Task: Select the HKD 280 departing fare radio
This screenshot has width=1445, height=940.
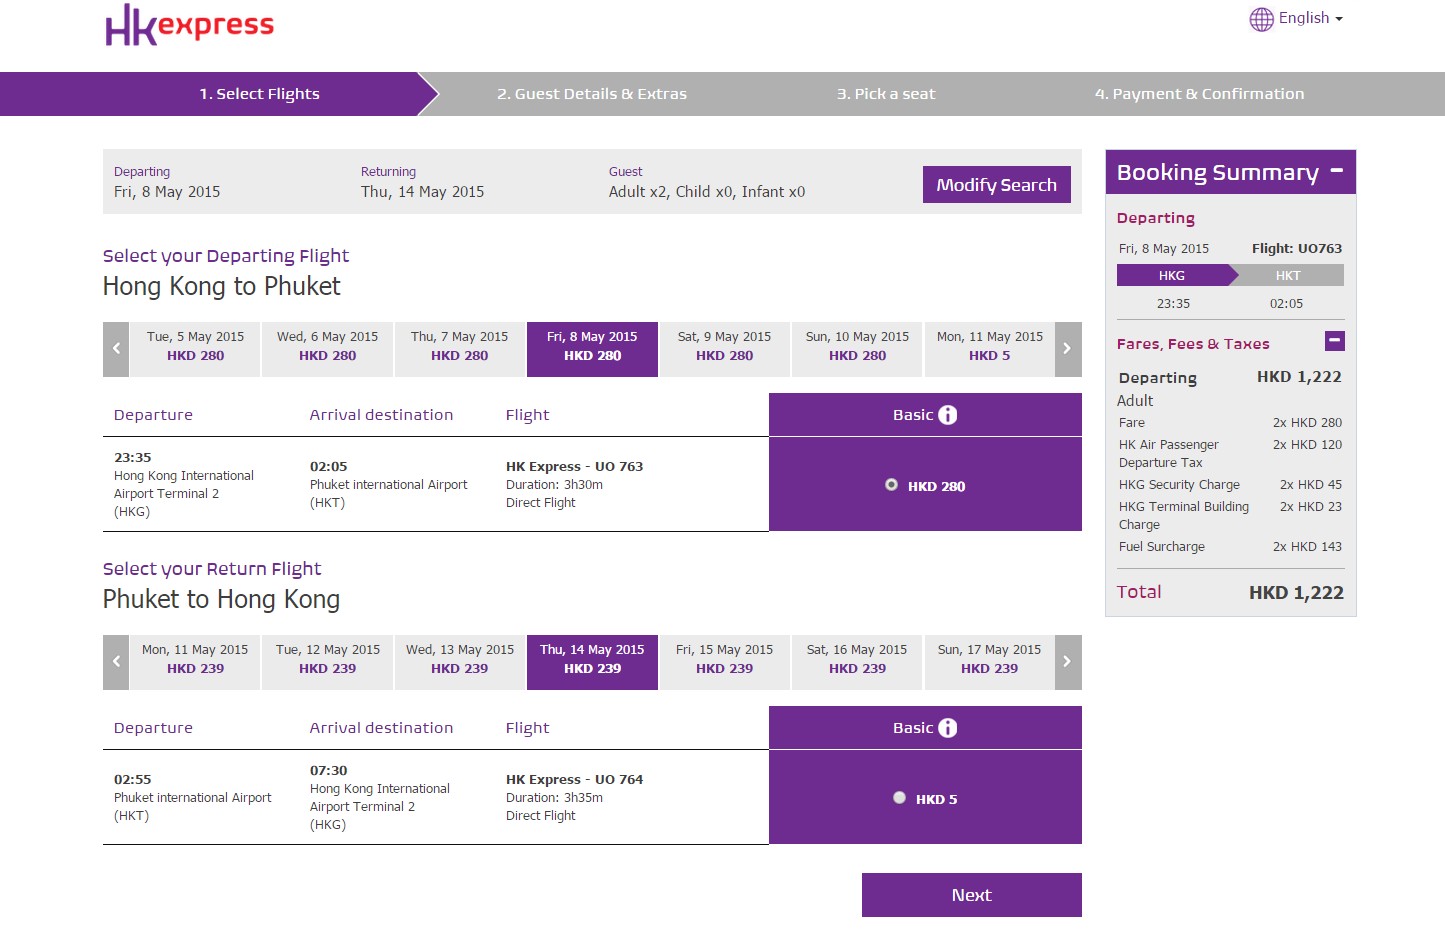Action: click(x=891, y=485)
